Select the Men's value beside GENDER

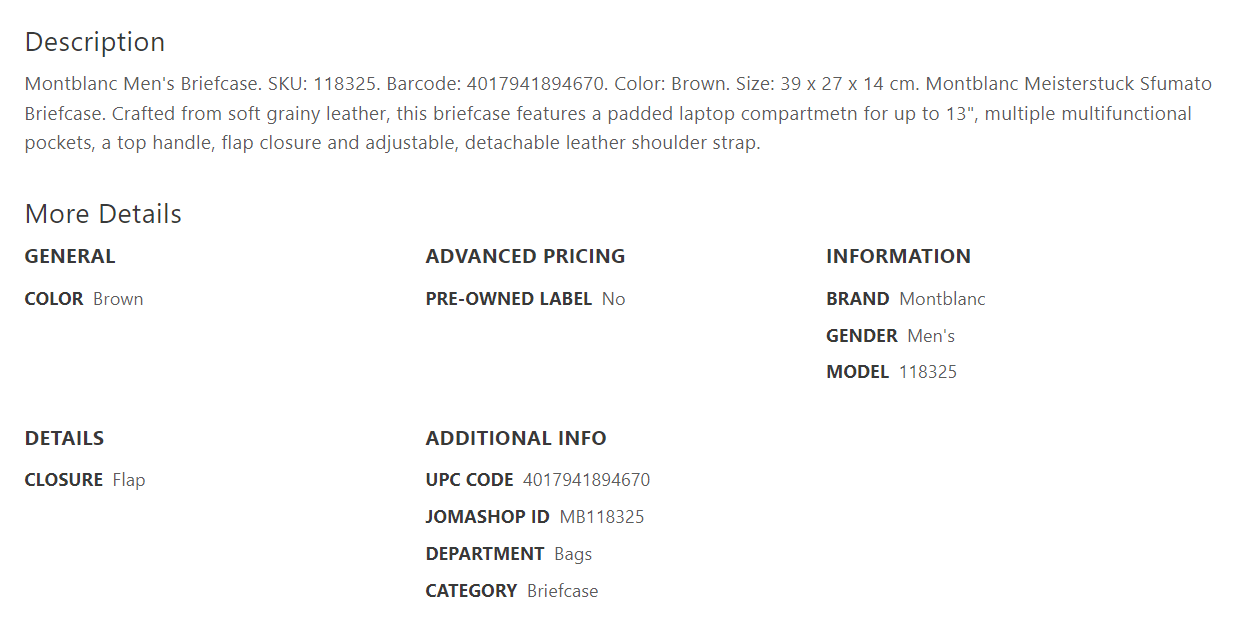[x=931, y=336]
